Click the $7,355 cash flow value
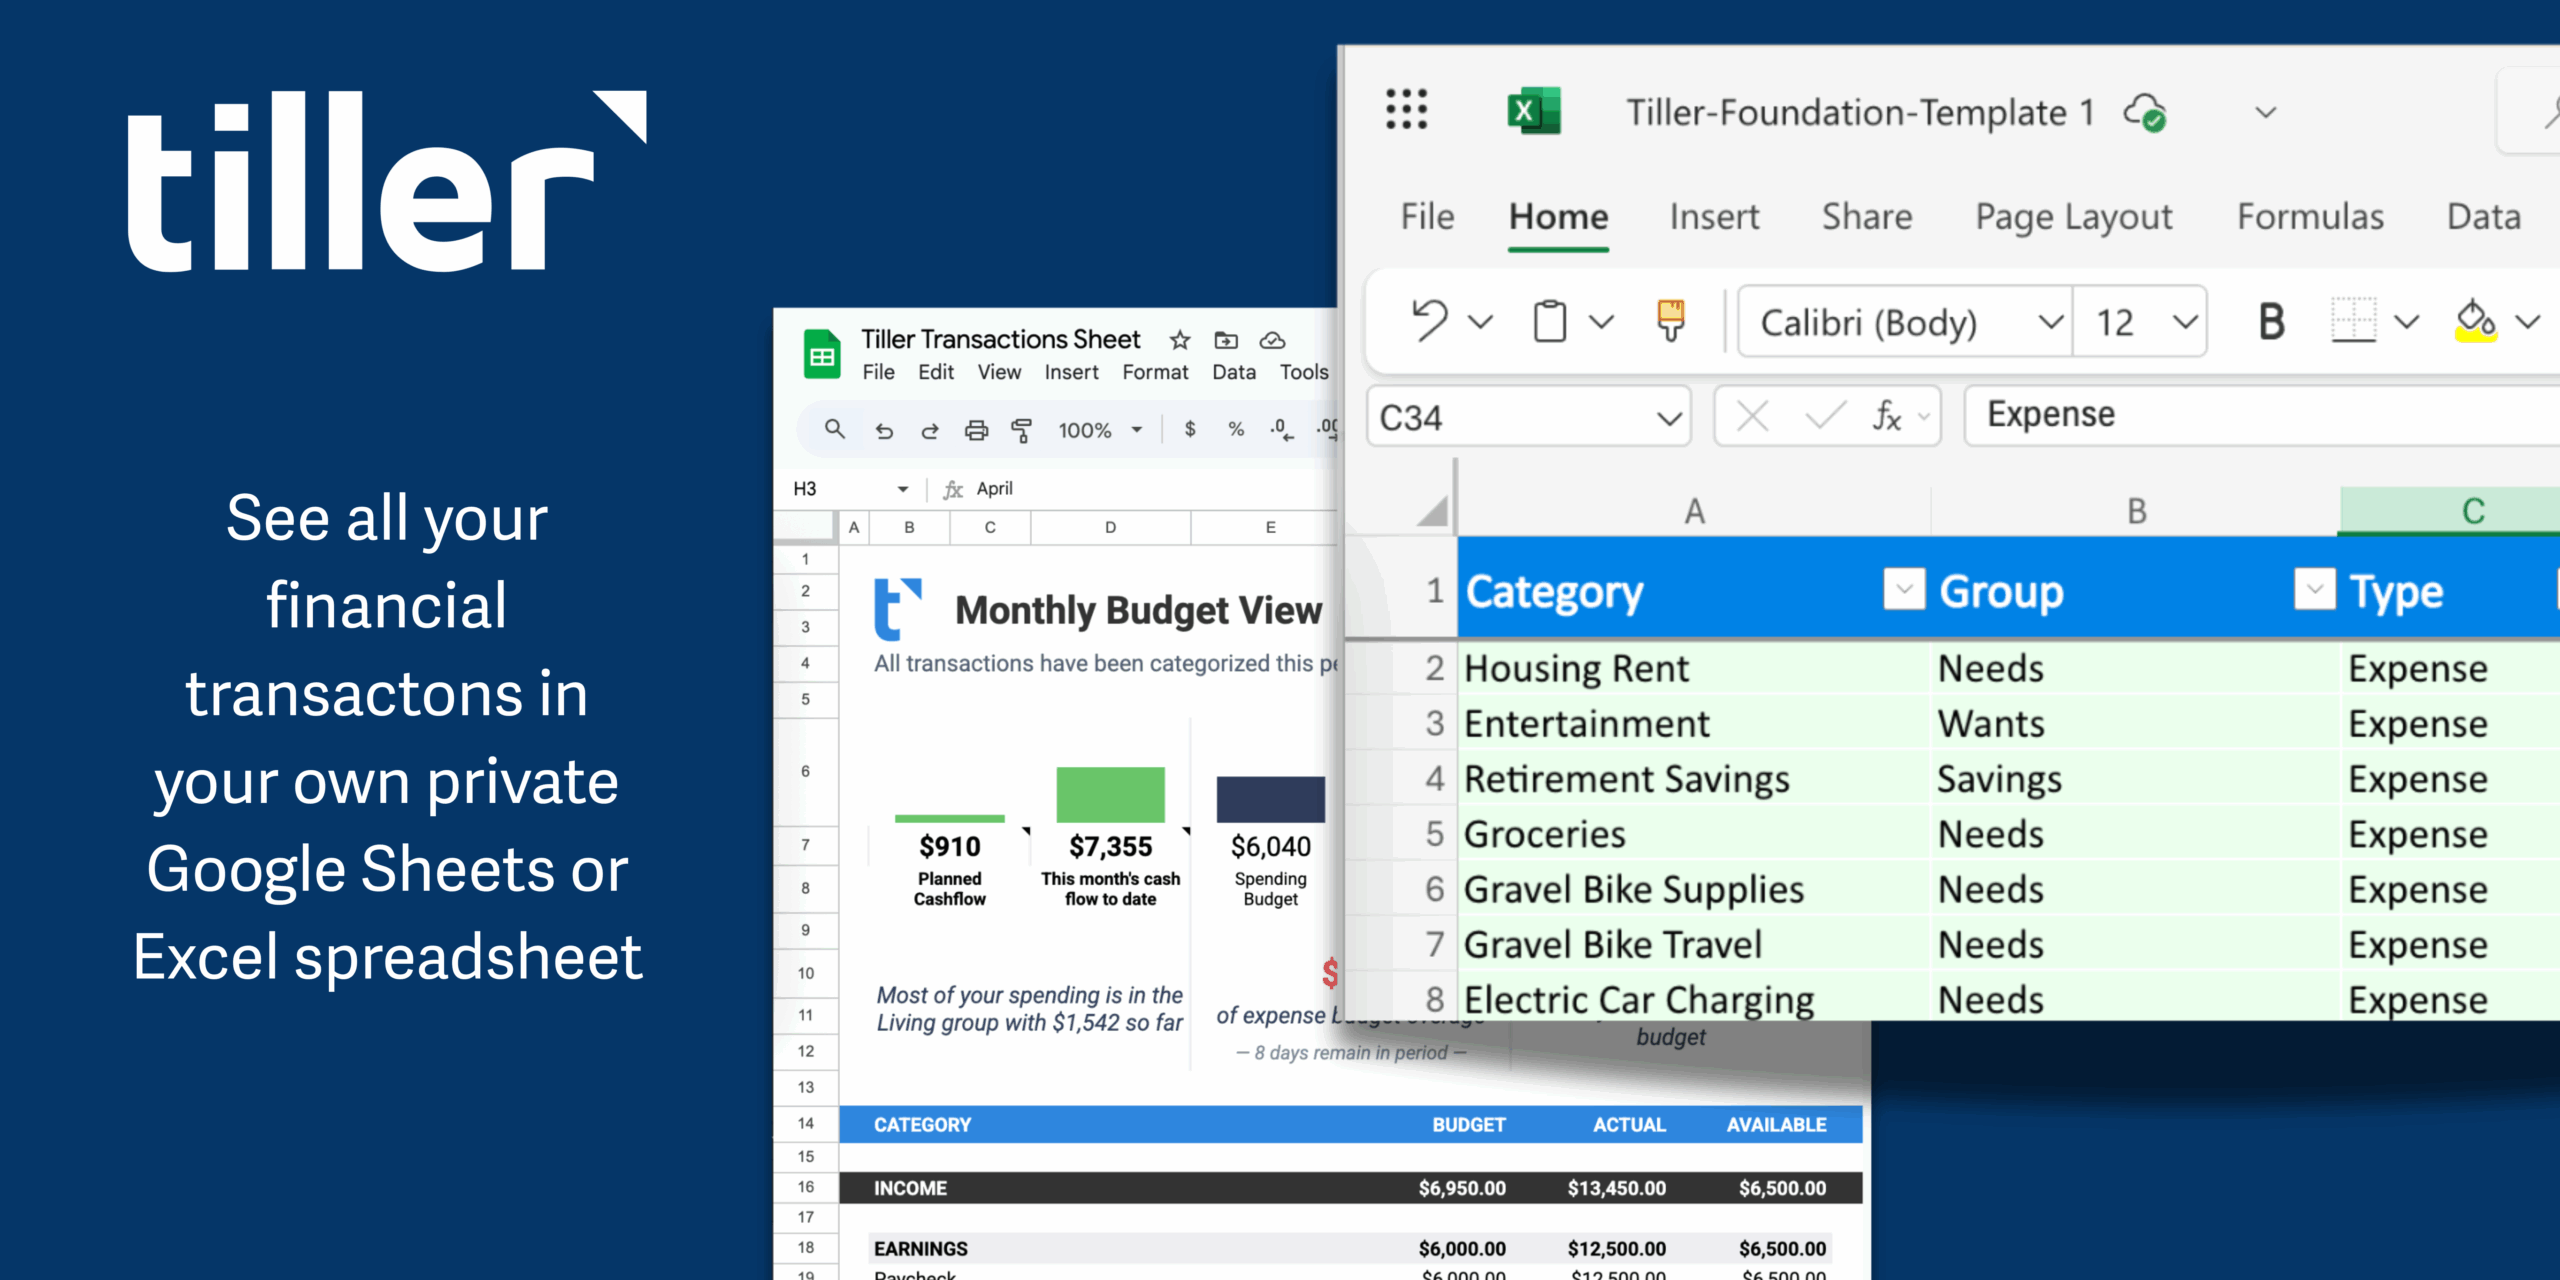 tap(1110, 847)
